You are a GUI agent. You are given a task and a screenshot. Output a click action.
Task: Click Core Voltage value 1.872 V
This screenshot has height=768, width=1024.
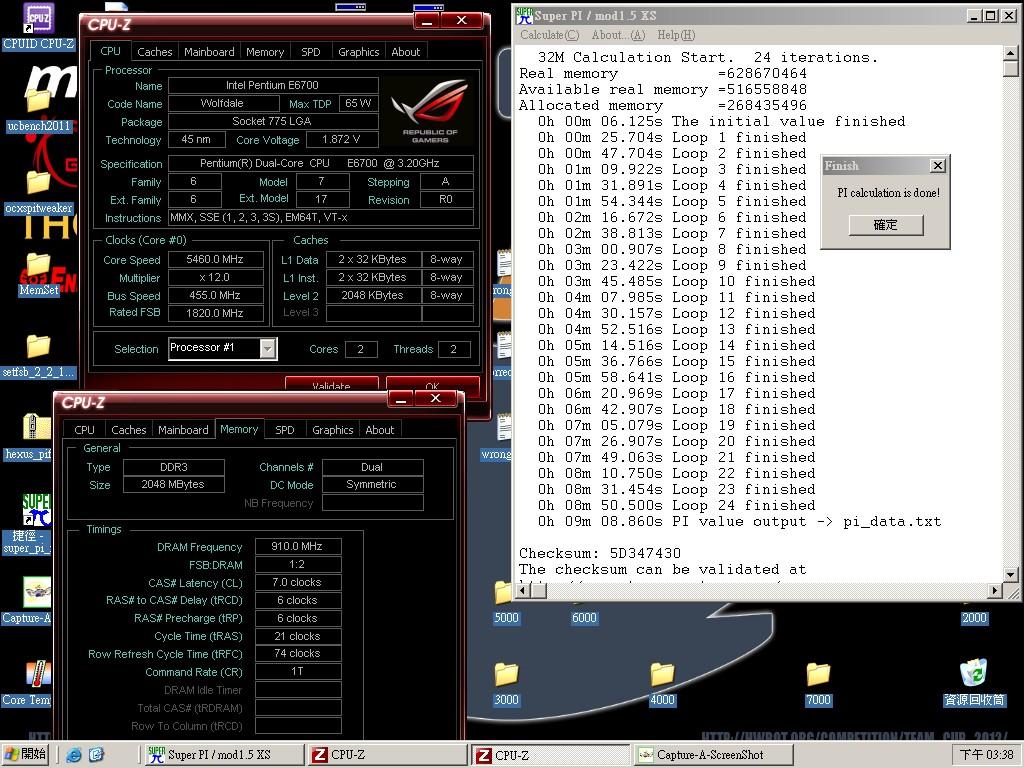point(341,140)
